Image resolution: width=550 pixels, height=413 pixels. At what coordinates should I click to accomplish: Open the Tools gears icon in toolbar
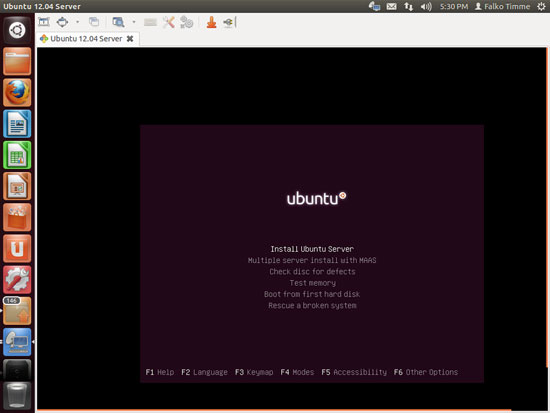pyautogui.click(x=186, y=22)
